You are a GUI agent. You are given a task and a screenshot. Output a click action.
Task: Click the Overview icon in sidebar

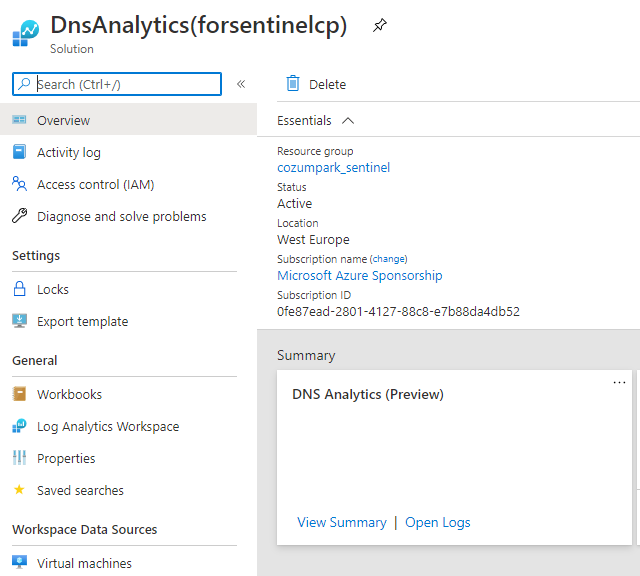click(19, 120)
